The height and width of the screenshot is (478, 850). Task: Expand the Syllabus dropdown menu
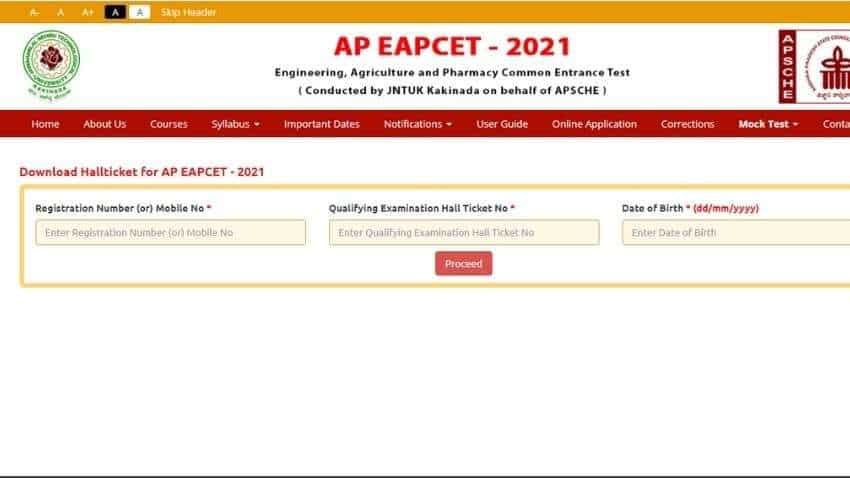click(235, 124)
